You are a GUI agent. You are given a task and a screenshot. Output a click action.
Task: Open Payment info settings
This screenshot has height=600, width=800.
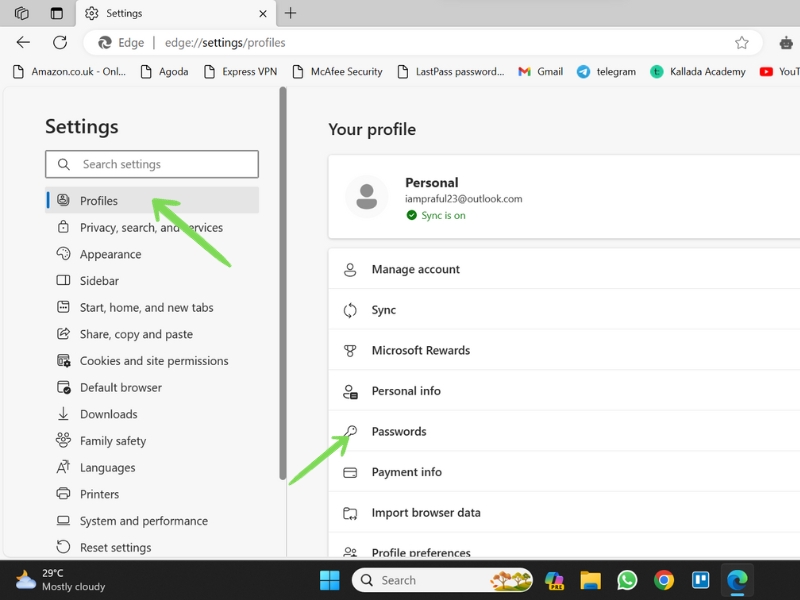[x=564, y=472]
